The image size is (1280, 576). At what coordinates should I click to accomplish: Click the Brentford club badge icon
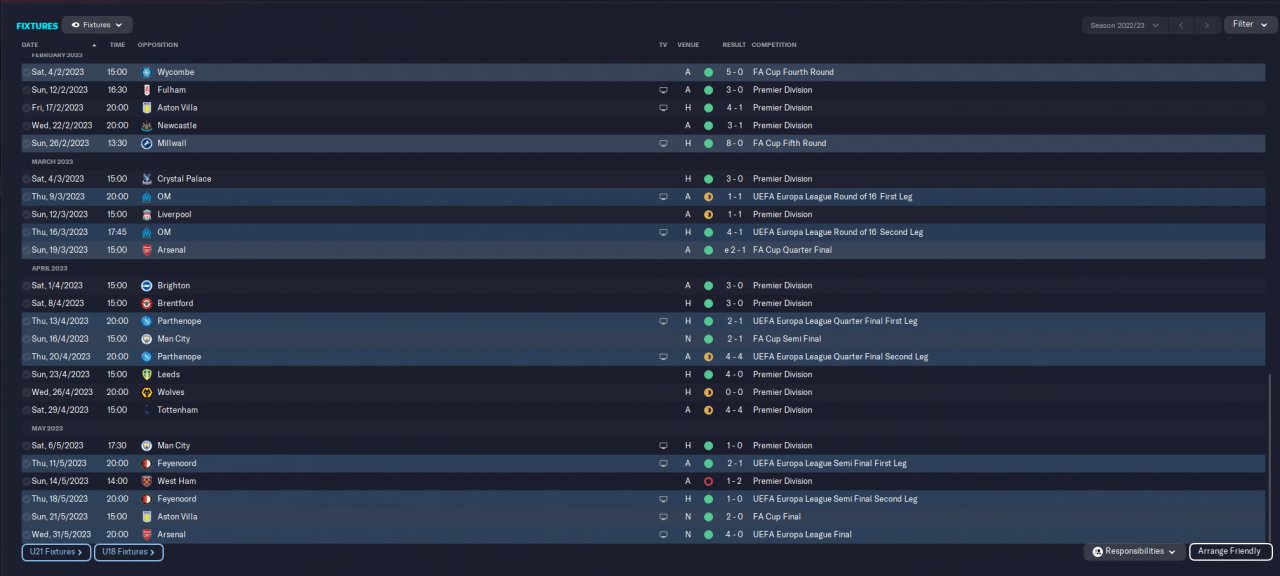tap(147, 304)
